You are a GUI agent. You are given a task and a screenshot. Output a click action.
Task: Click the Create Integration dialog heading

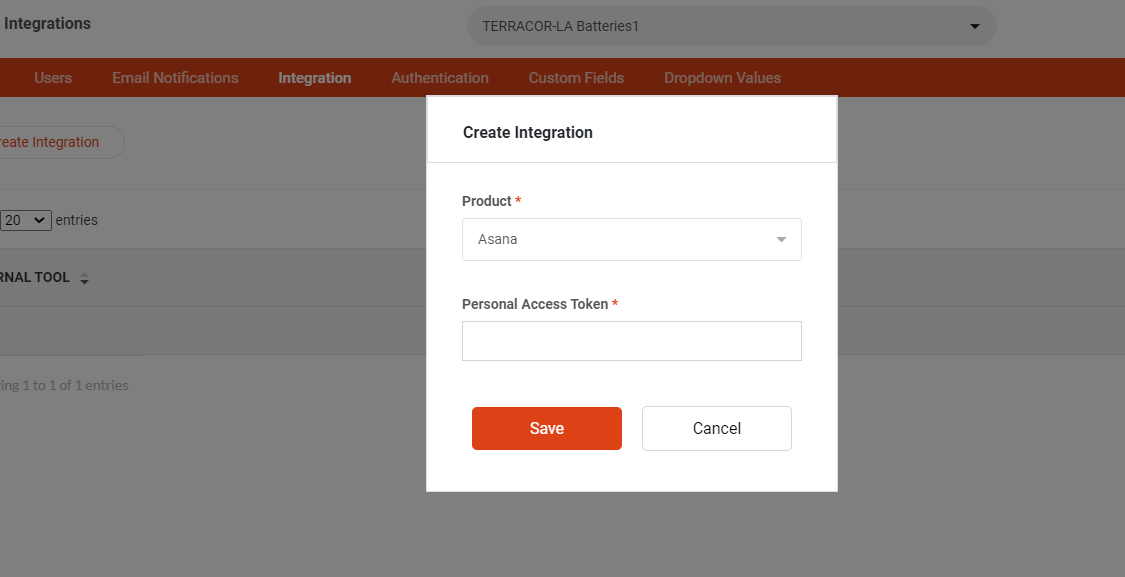click(527, 132)
